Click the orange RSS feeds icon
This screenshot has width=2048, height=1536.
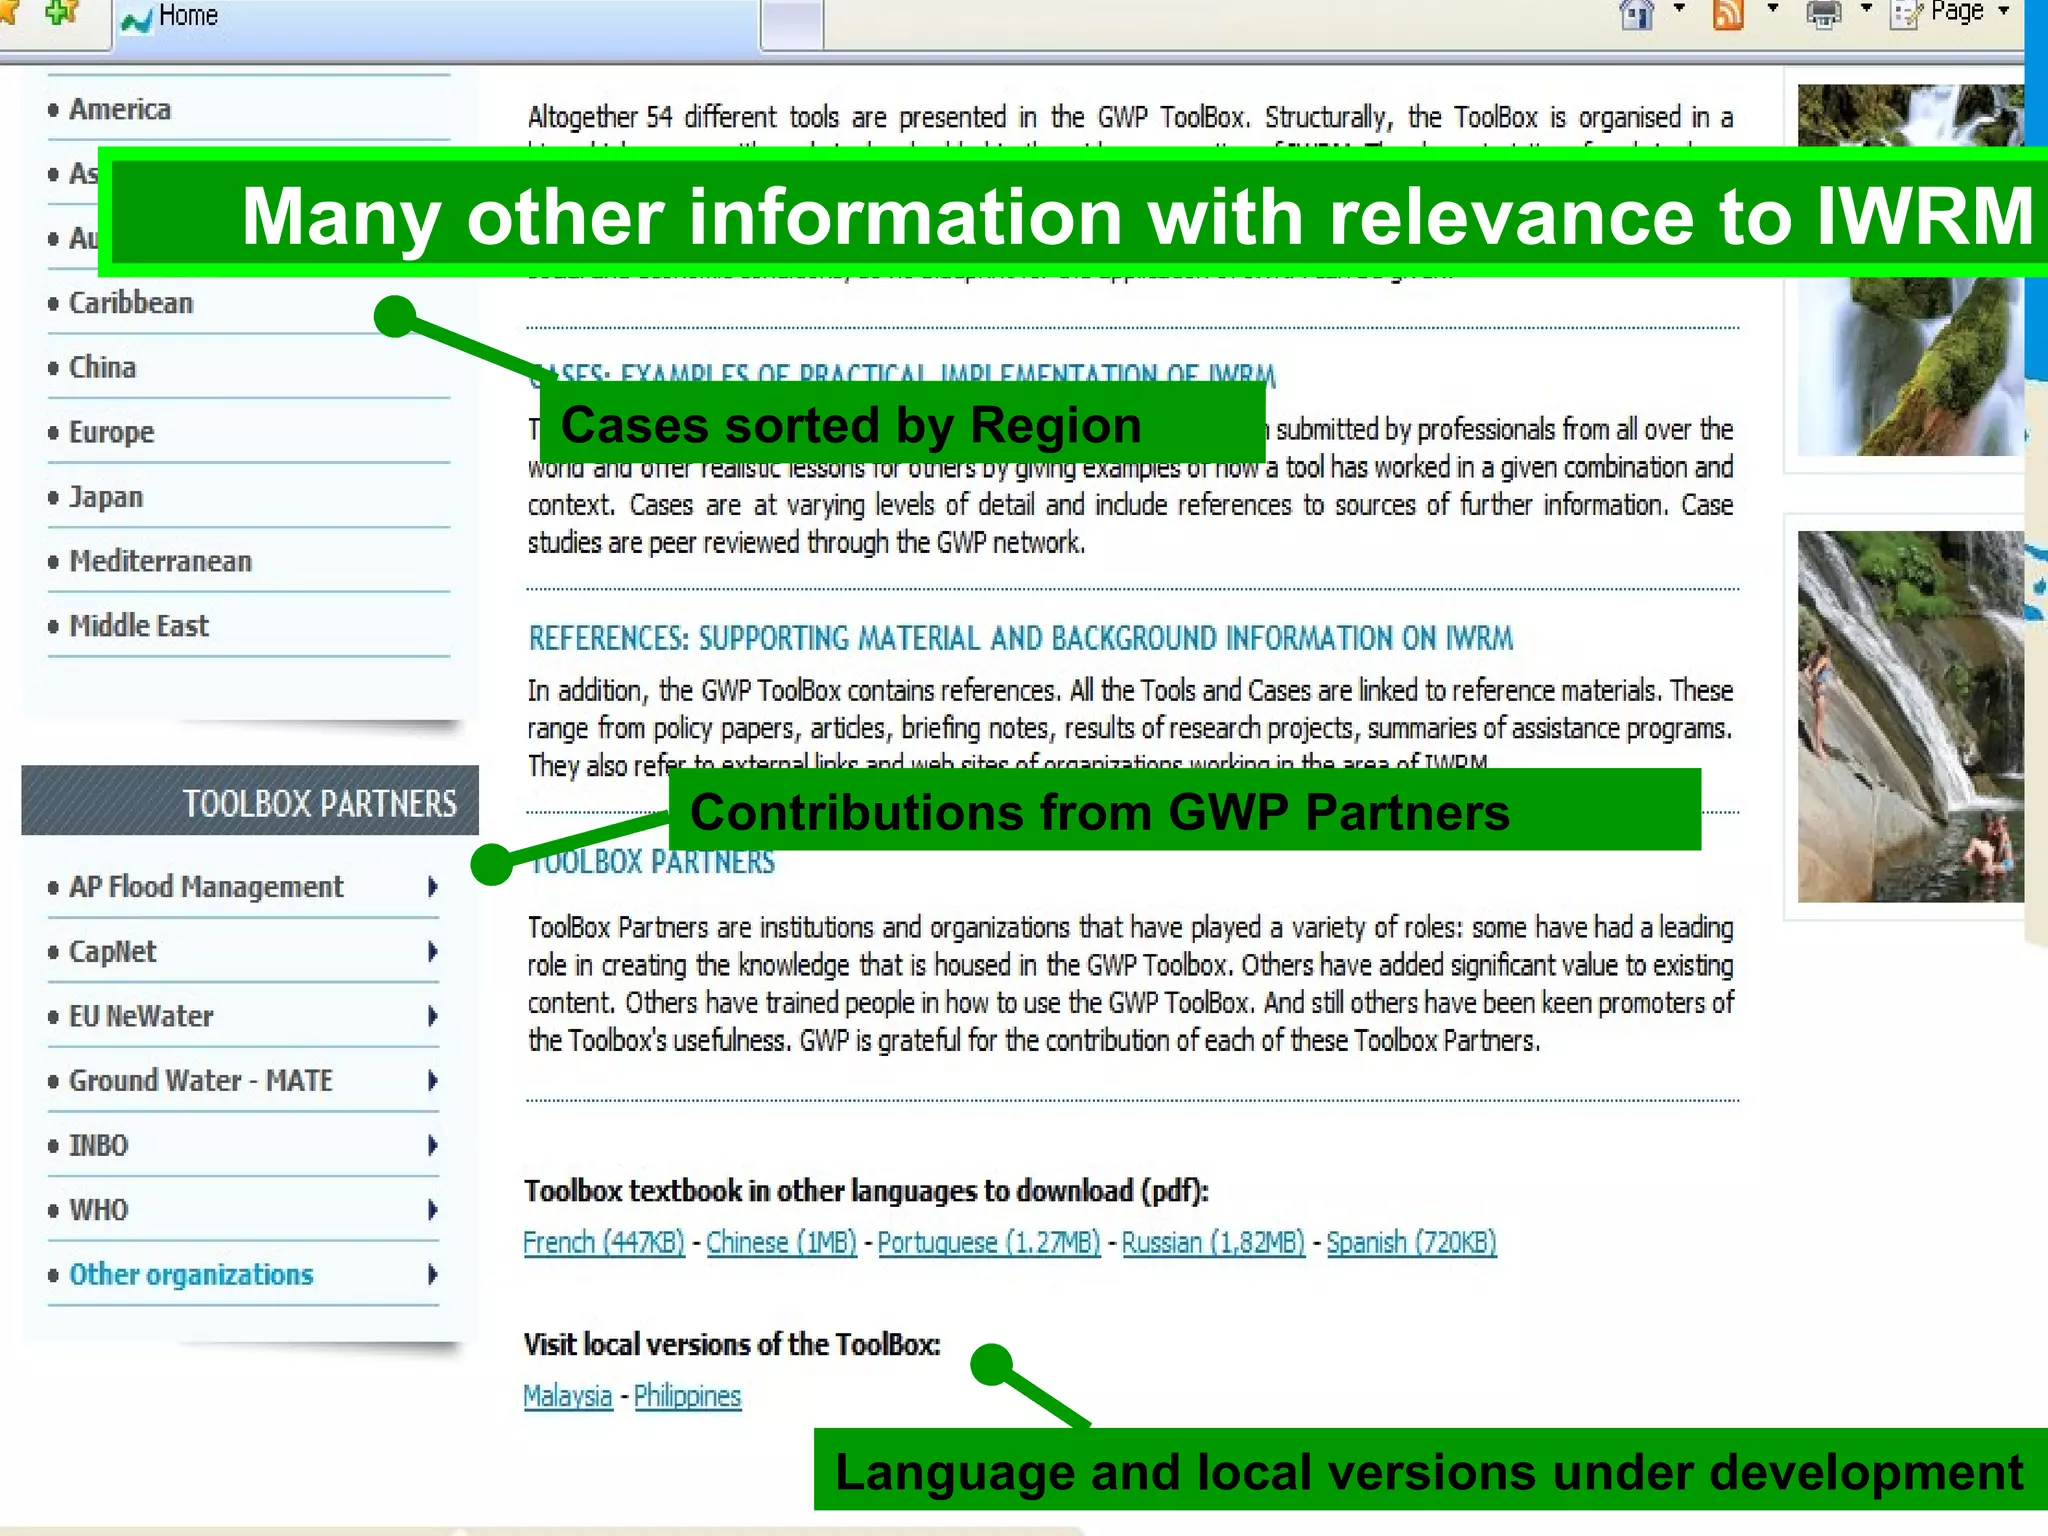click(1728, 15)
